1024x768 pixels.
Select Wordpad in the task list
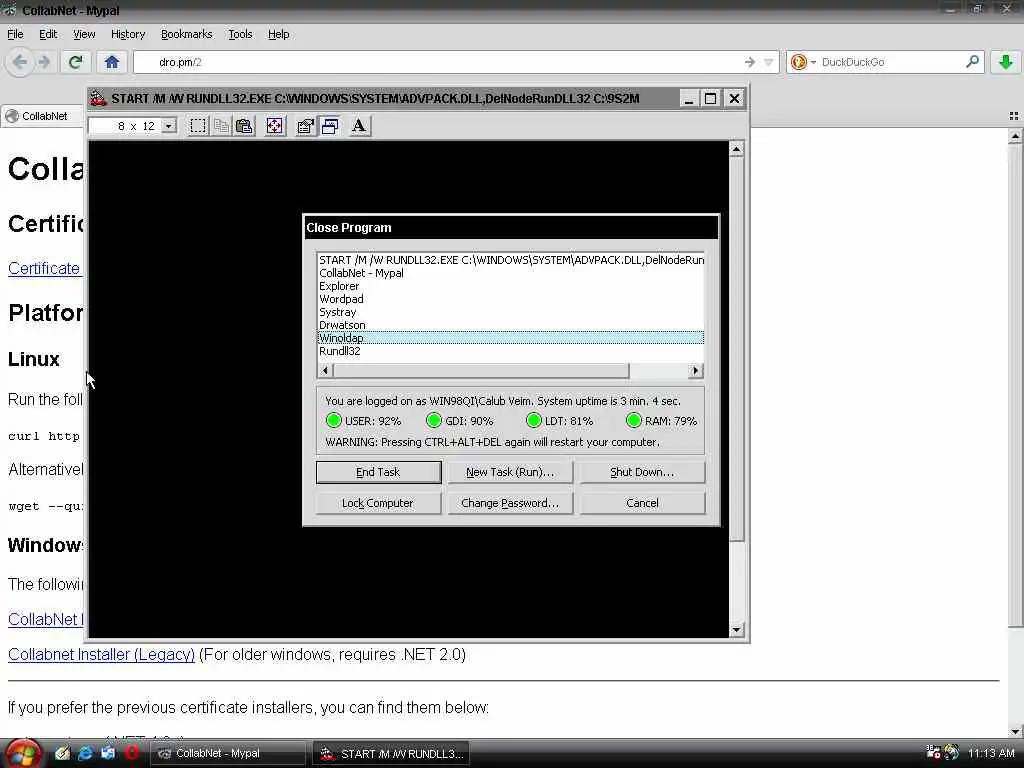pyautogui.click(x=511, y=299)
